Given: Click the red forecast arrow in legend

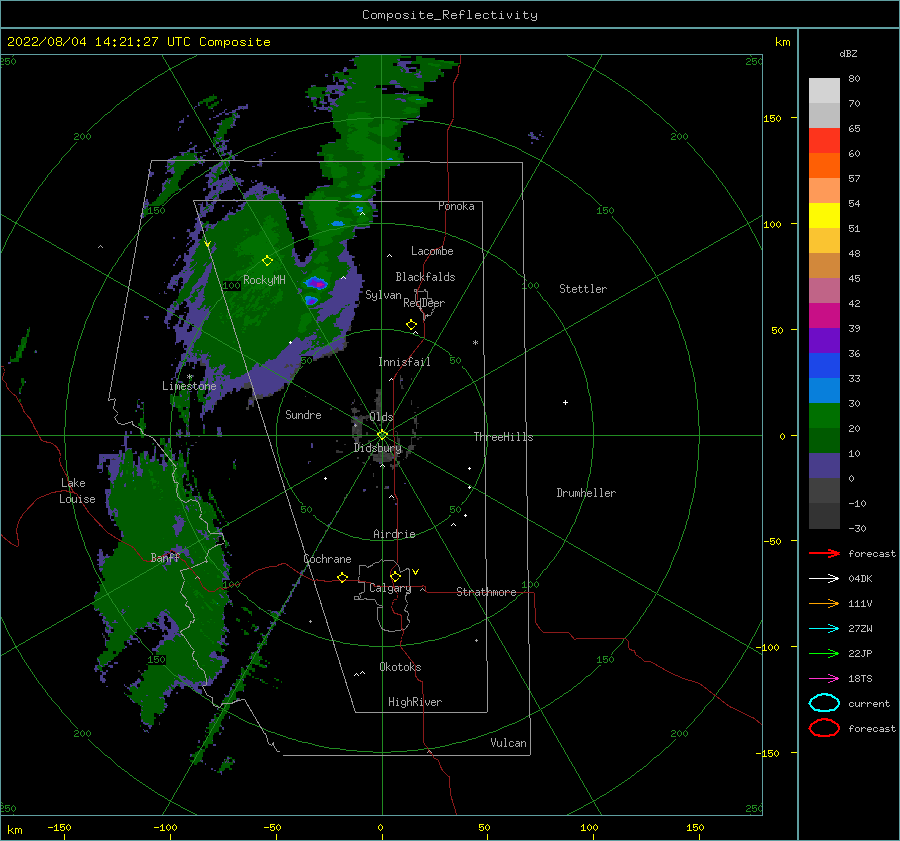Looking at the screenshot, I should coord(824,553).
